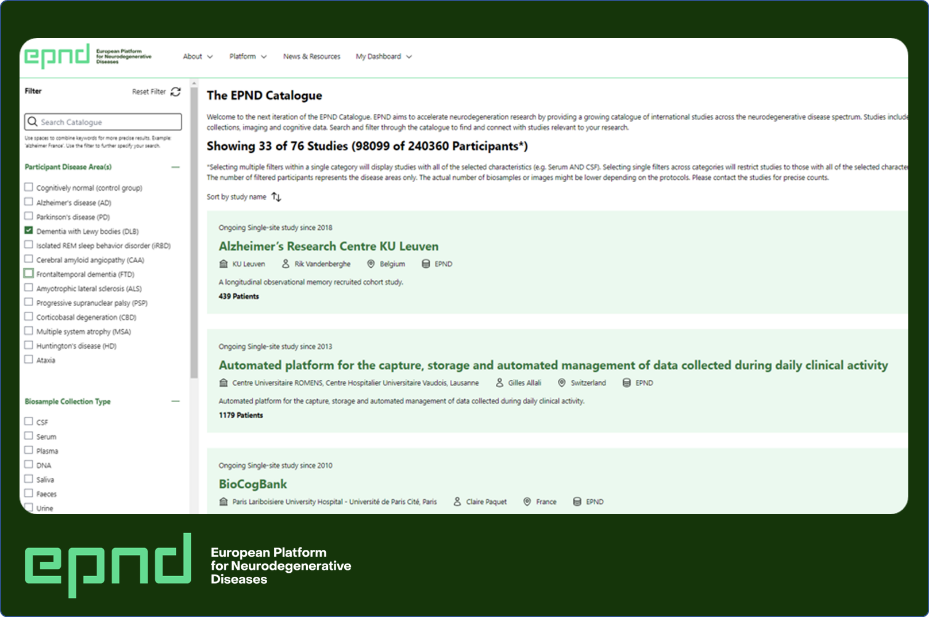This screenshot has width=929, height=617.
Task: Click inside the Search Catalogue field
Action: point(100,121)
